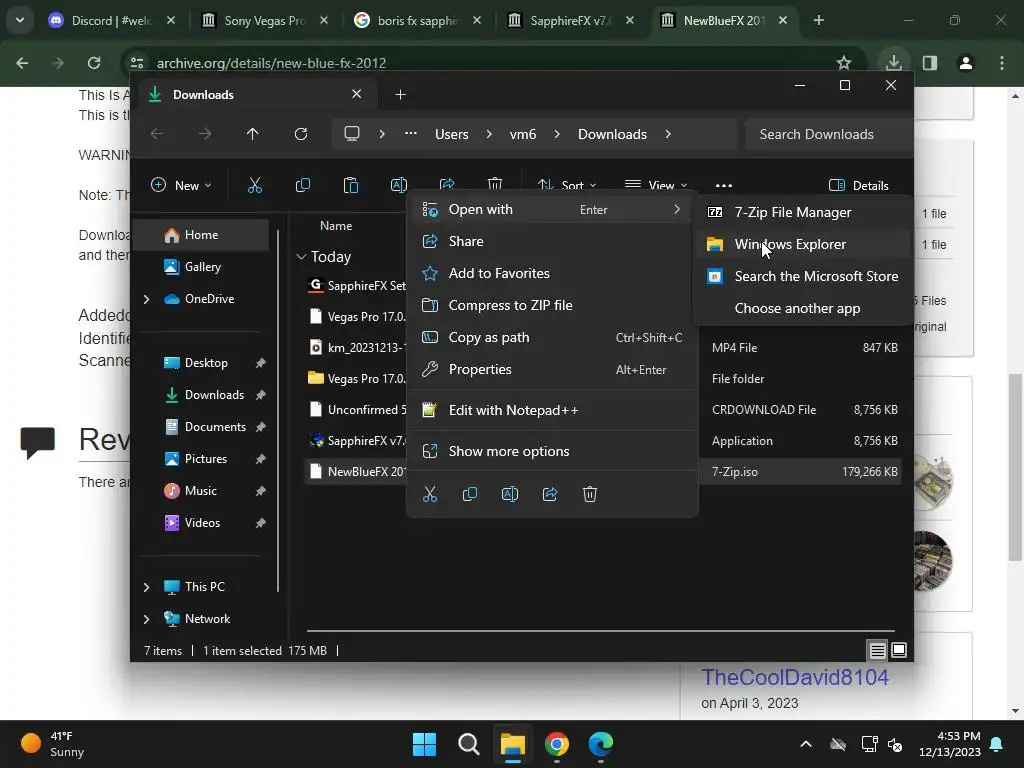Switch to Sony Vegas Pro browser tab
Image resolution: width=1024 pixels, height=768 pixels.
tap(265, 20)
